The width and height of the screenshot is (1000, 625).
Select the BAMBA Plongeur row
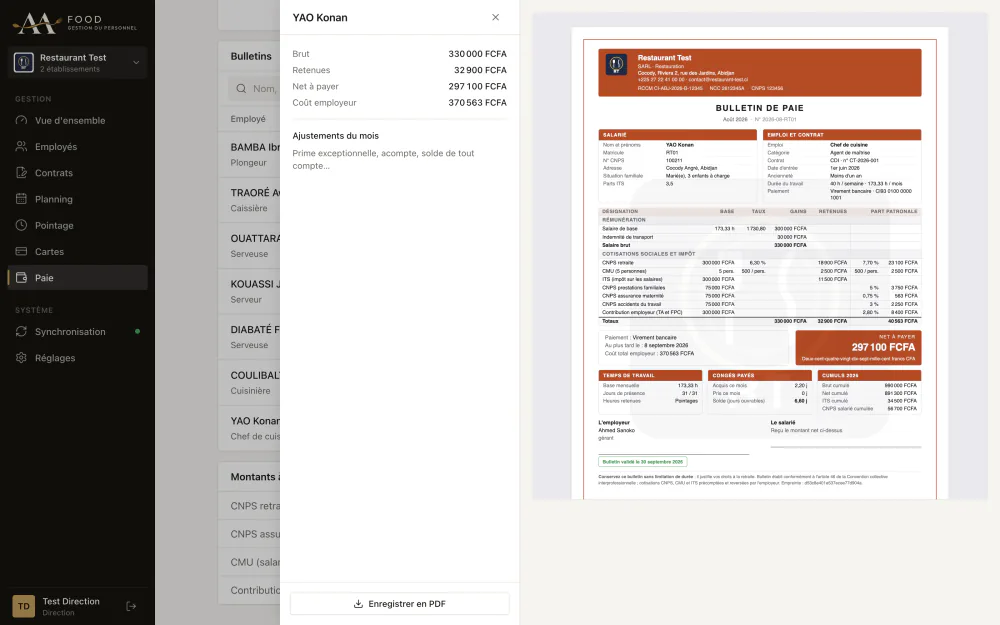[250, 154]
